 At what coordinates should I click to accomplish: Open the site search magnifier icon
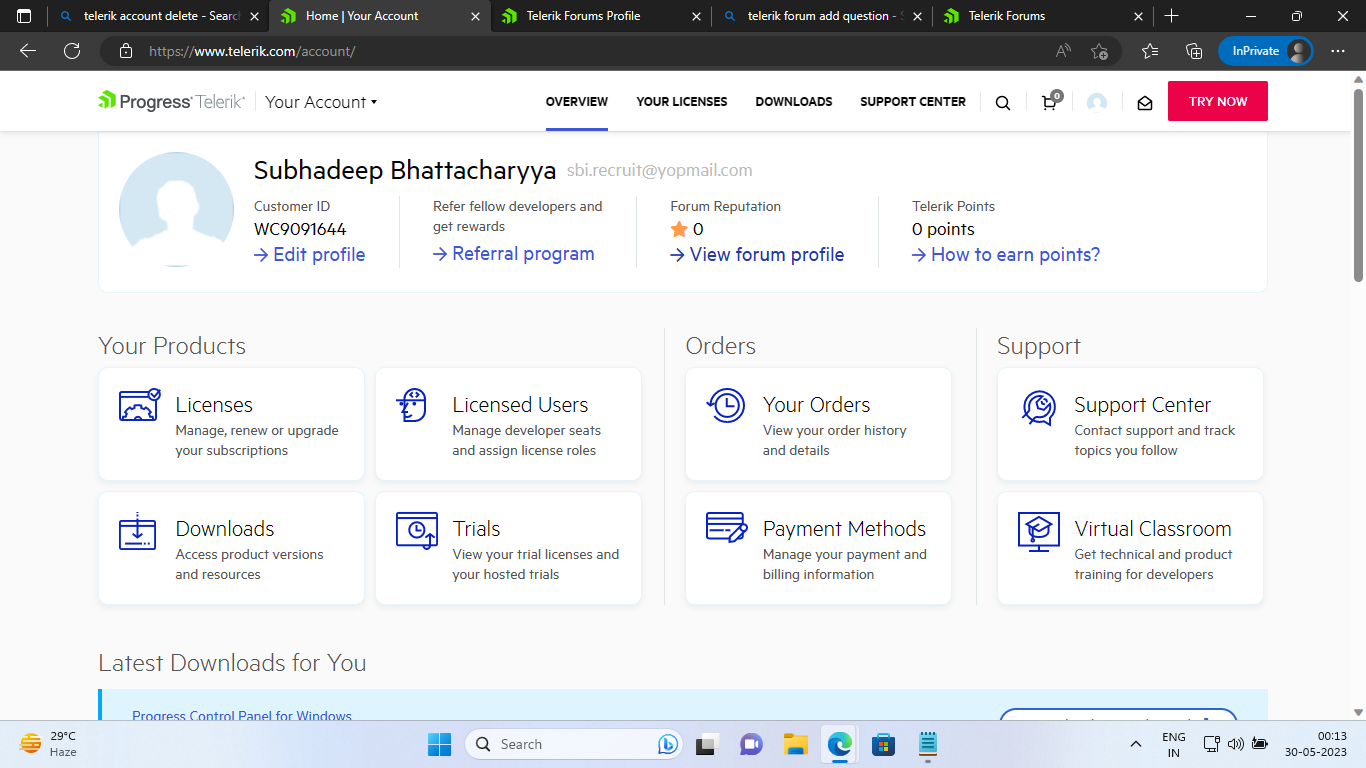tap(1003, 102)
